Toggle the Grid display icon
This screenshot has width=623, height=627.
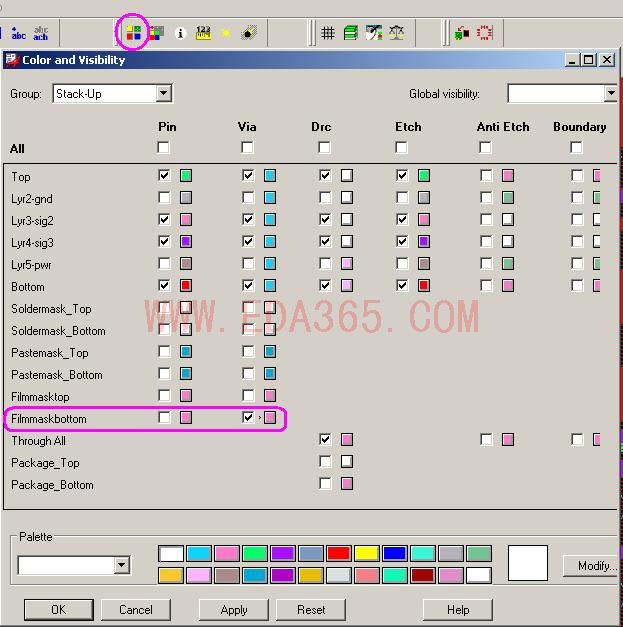point(328,33)
